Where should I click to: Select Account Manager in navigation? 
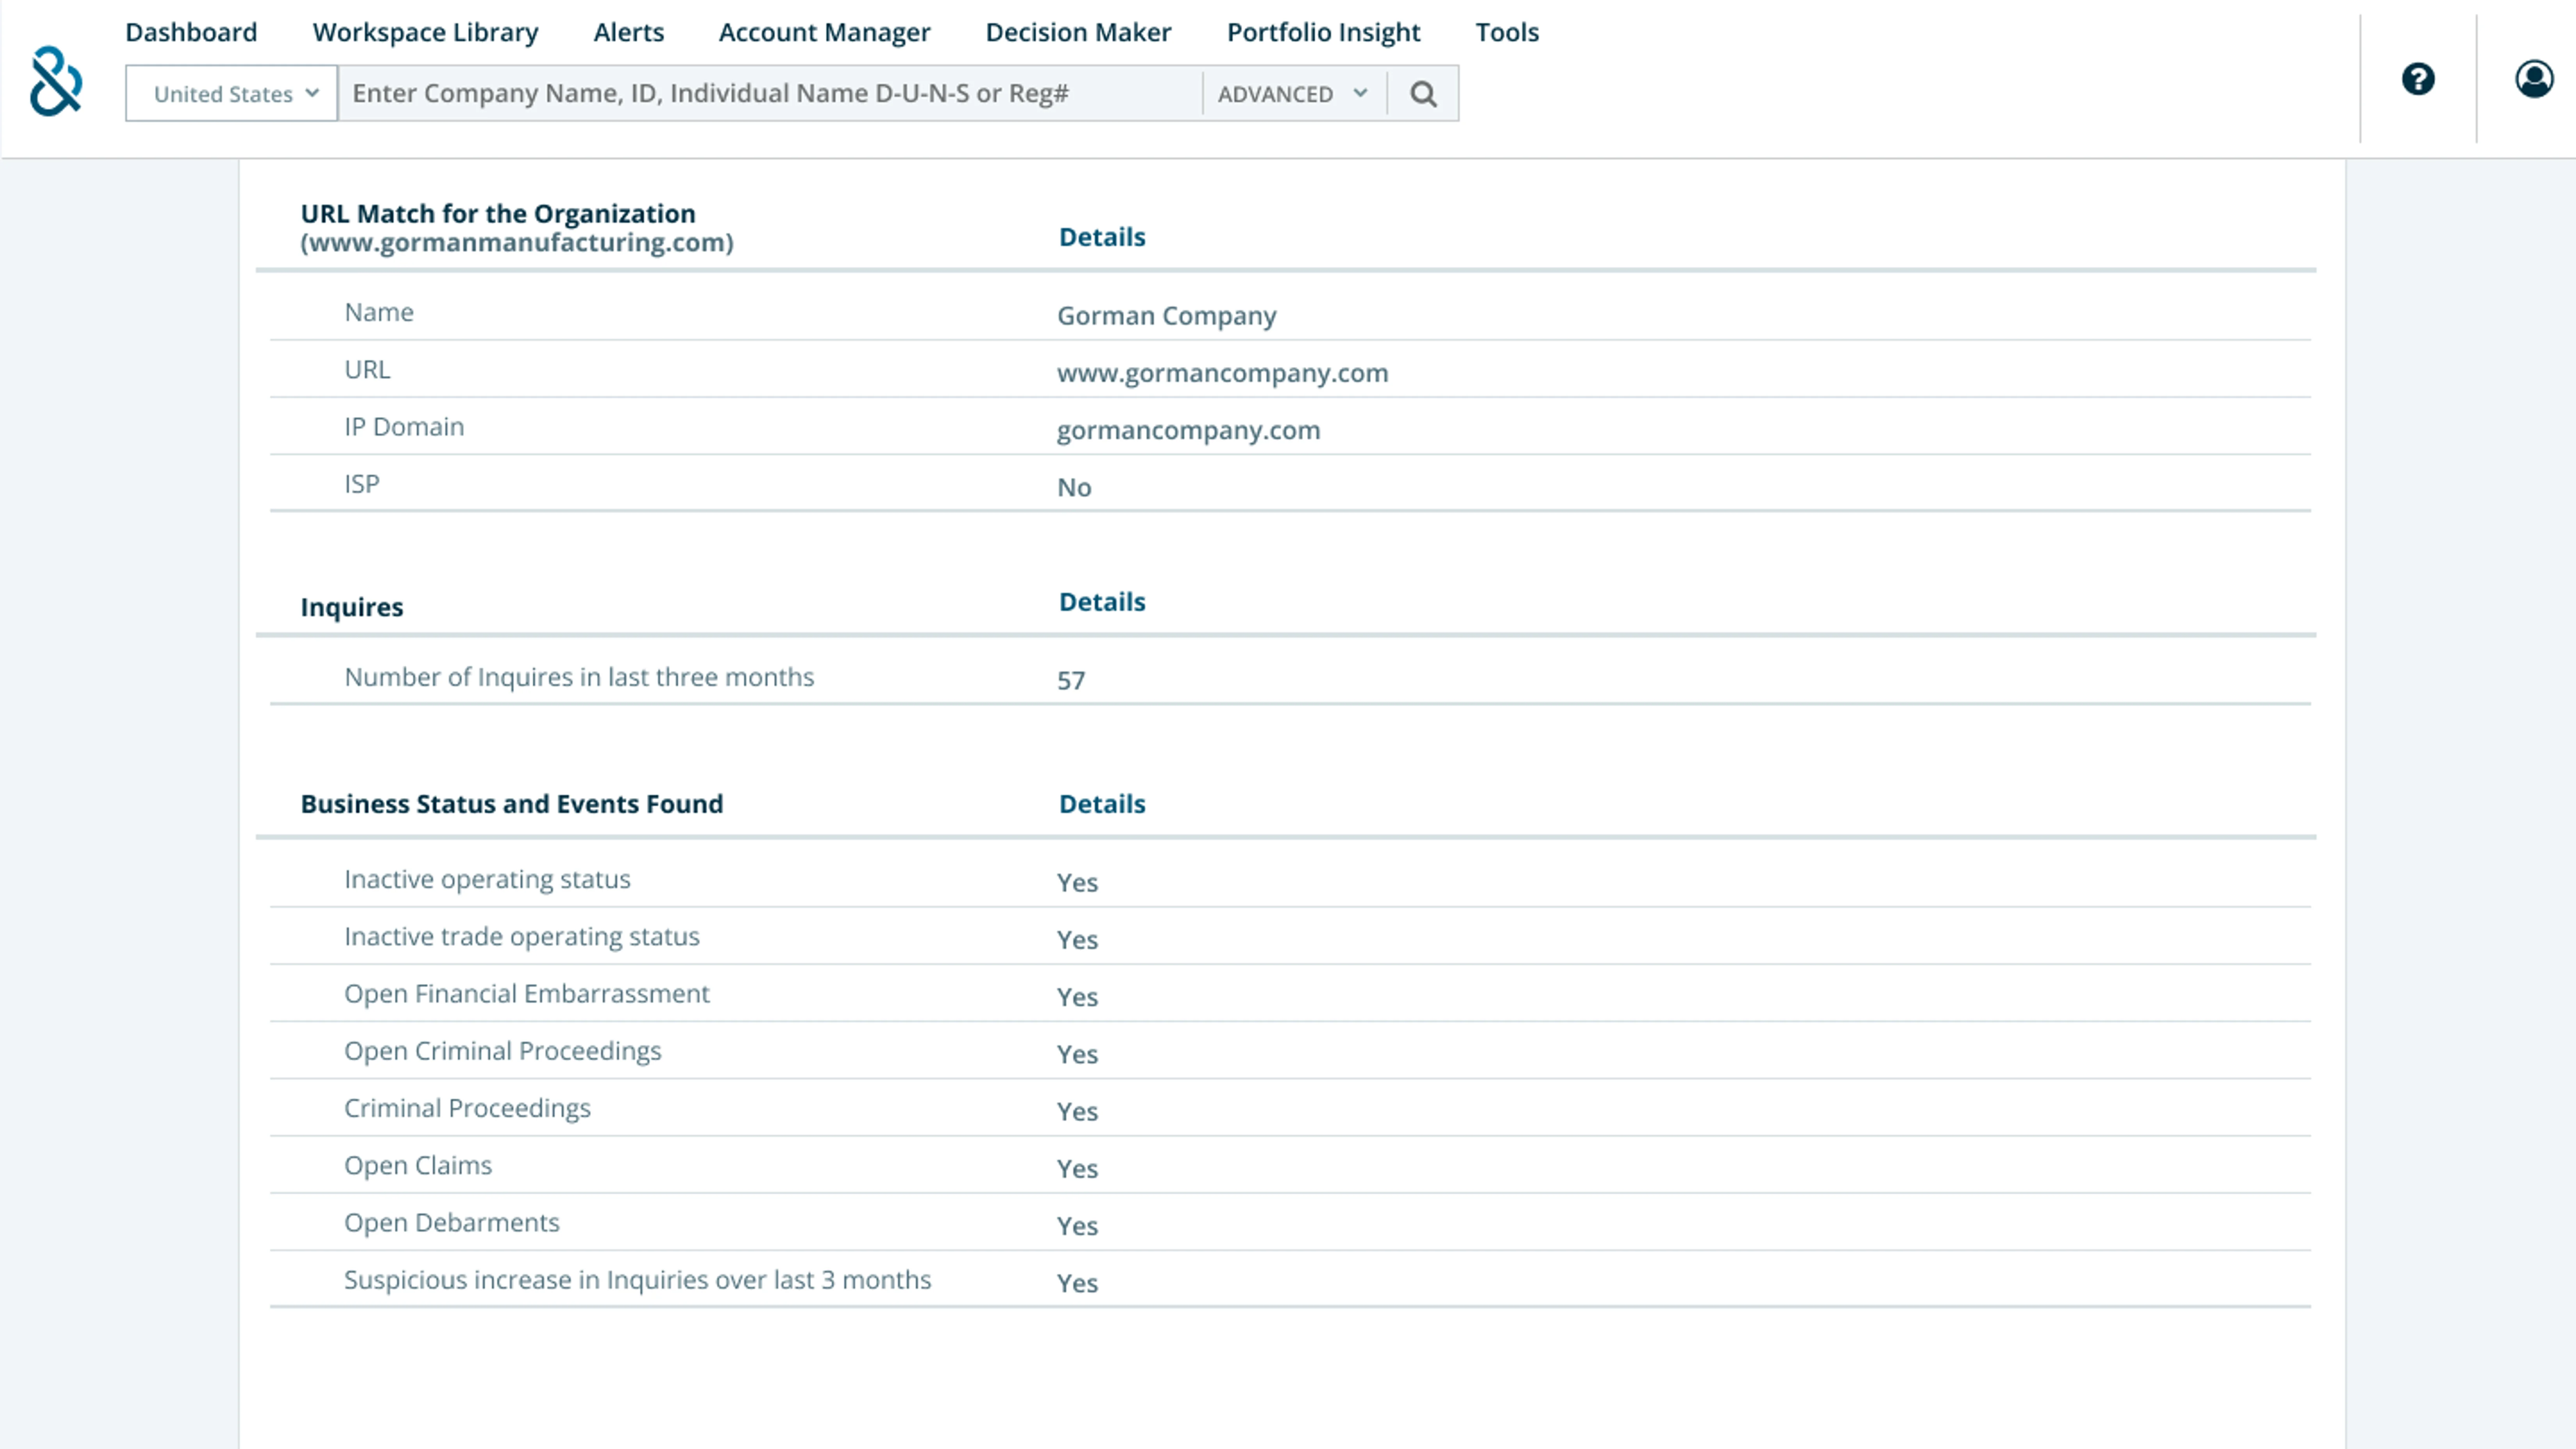pyautogui.click(x=824, y=32)
